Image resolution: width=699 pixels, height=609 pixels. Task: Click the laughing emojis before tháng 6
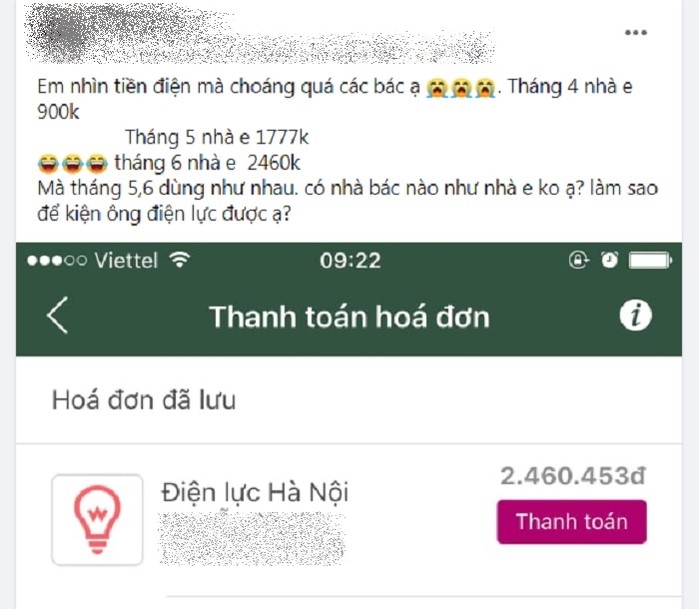[73, 163]
